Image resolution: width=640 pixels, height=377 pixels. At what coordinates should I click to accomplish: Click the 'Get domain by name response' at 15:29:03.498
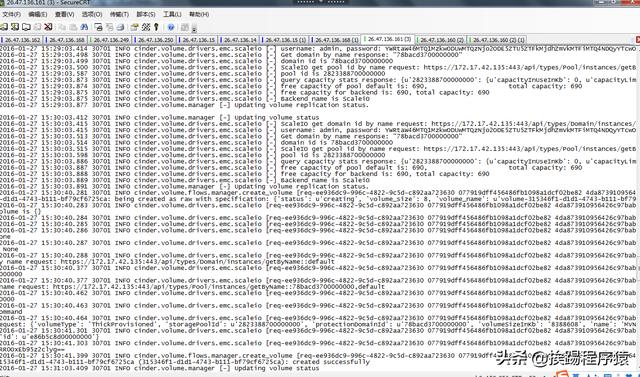tap(371, 55)
